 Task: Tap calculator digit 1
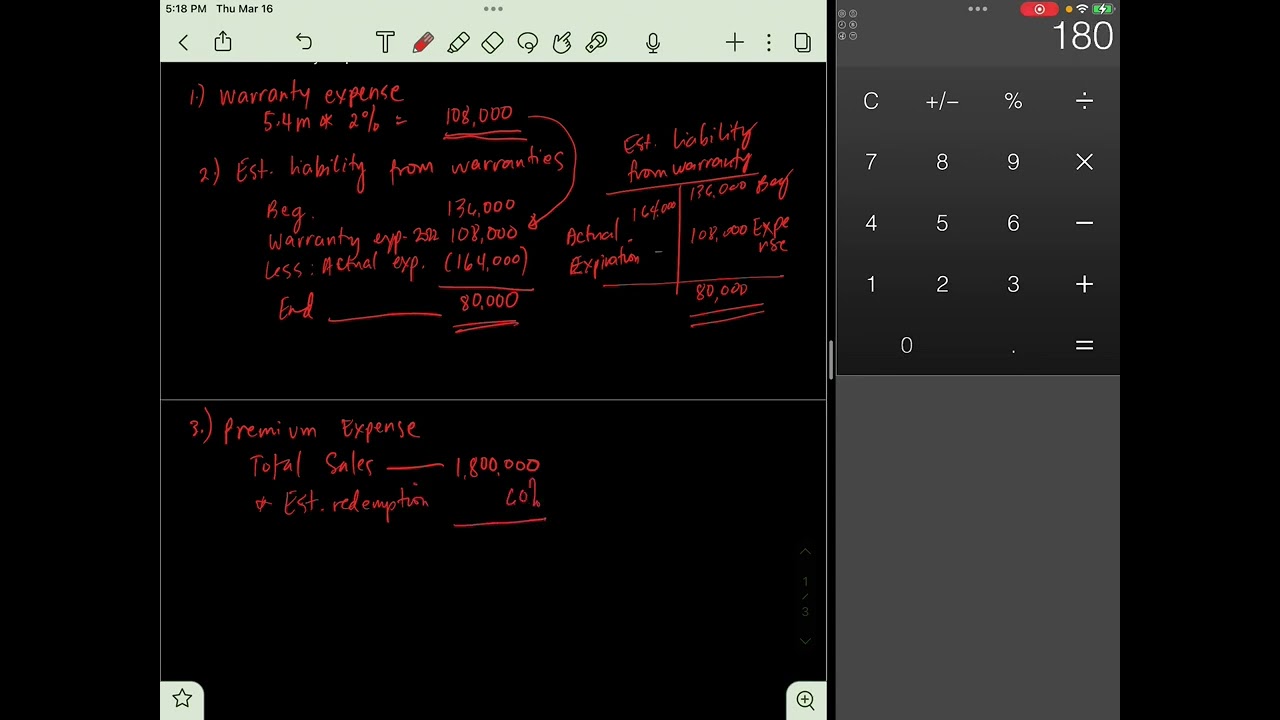[x=871, y=284]
